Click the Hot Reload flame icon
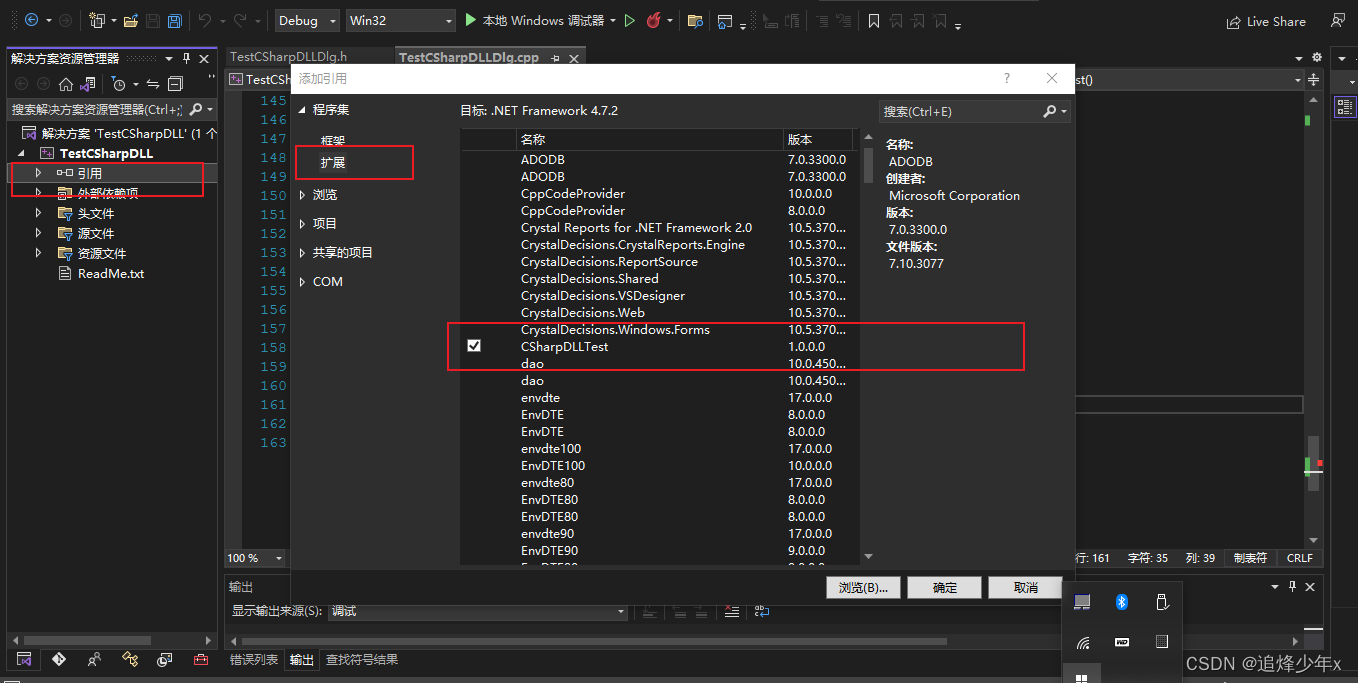The height and width of the screenshot is (683, 1358). tap(654, 20)
